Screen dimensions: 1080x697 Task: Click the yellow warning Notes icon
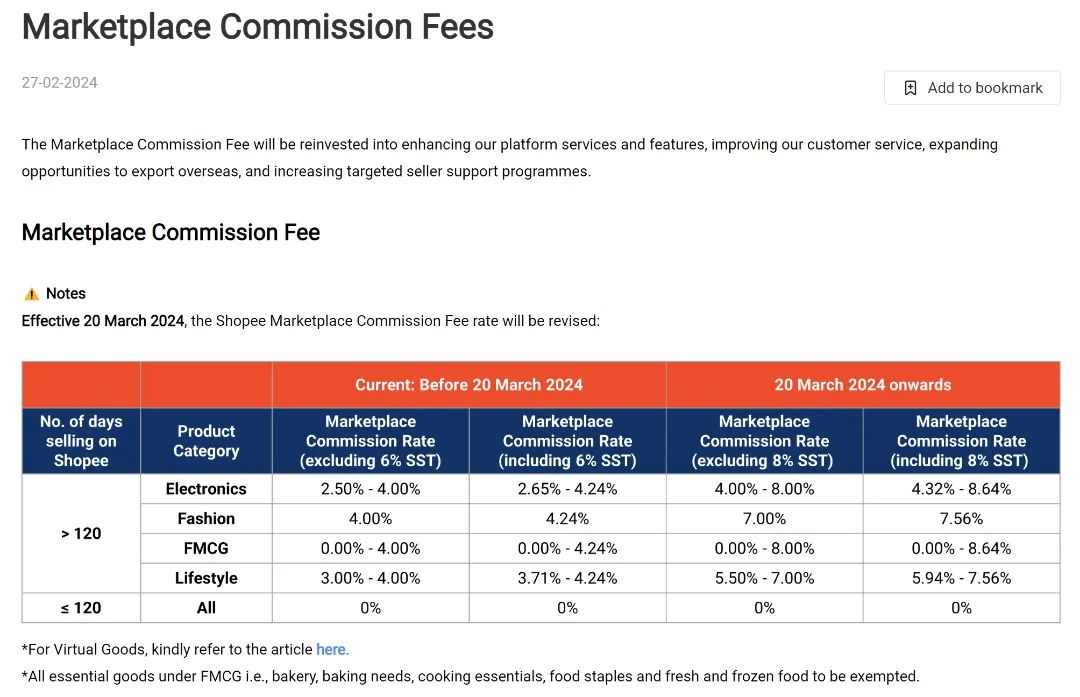pyautogui.click(x=32, y=294)
